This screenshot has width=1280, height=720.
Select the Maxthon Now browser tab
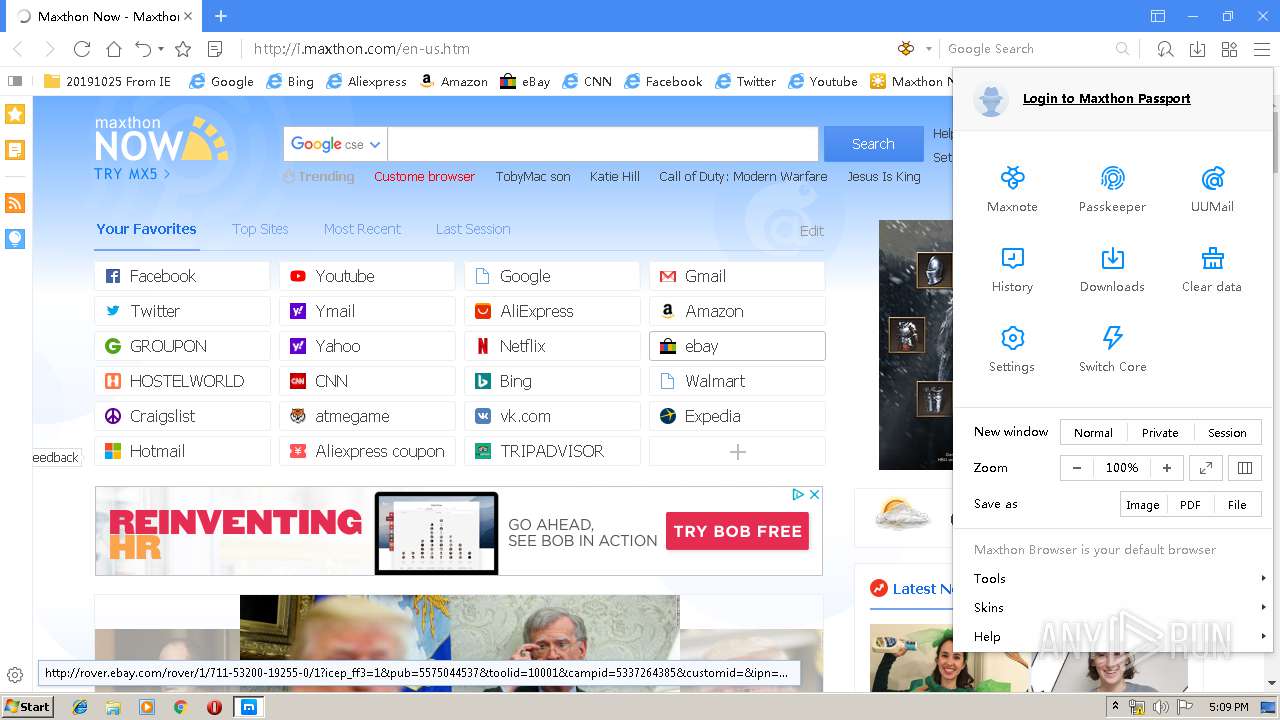(103, 16)
